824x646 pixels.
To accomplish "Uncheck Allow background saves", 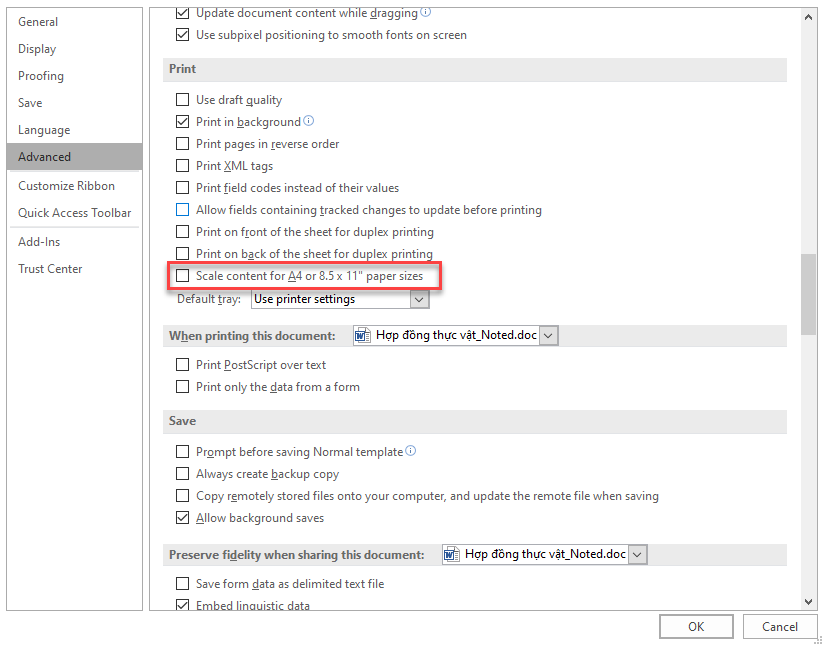I will point(182,518).
